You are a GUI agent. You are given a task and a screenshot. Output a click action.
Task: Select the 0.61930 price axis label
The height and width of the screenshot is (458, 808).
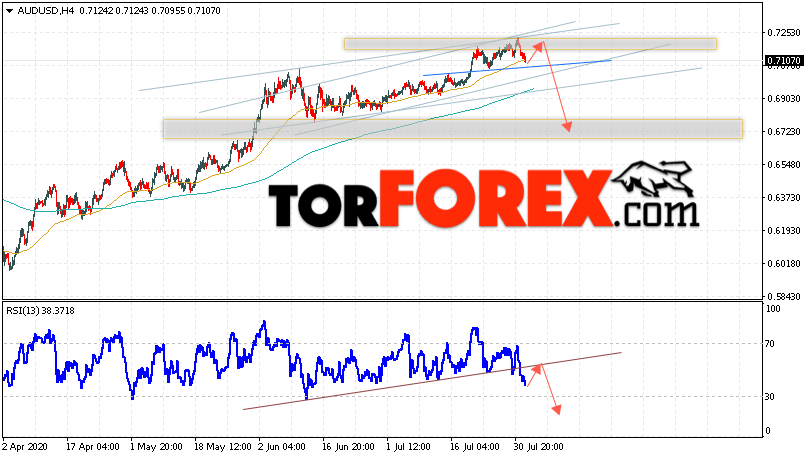[x=784, y=231]
